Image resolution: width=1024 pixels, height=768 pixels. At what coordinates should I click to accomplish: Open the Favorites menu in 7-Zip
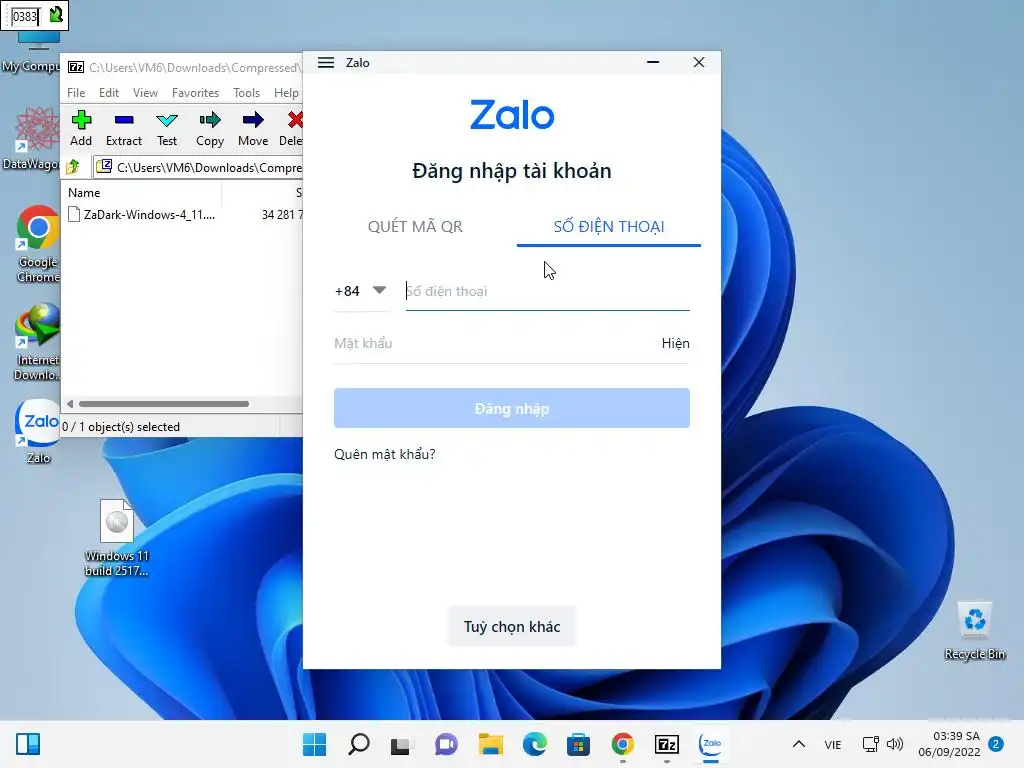[x=195, y=93]
